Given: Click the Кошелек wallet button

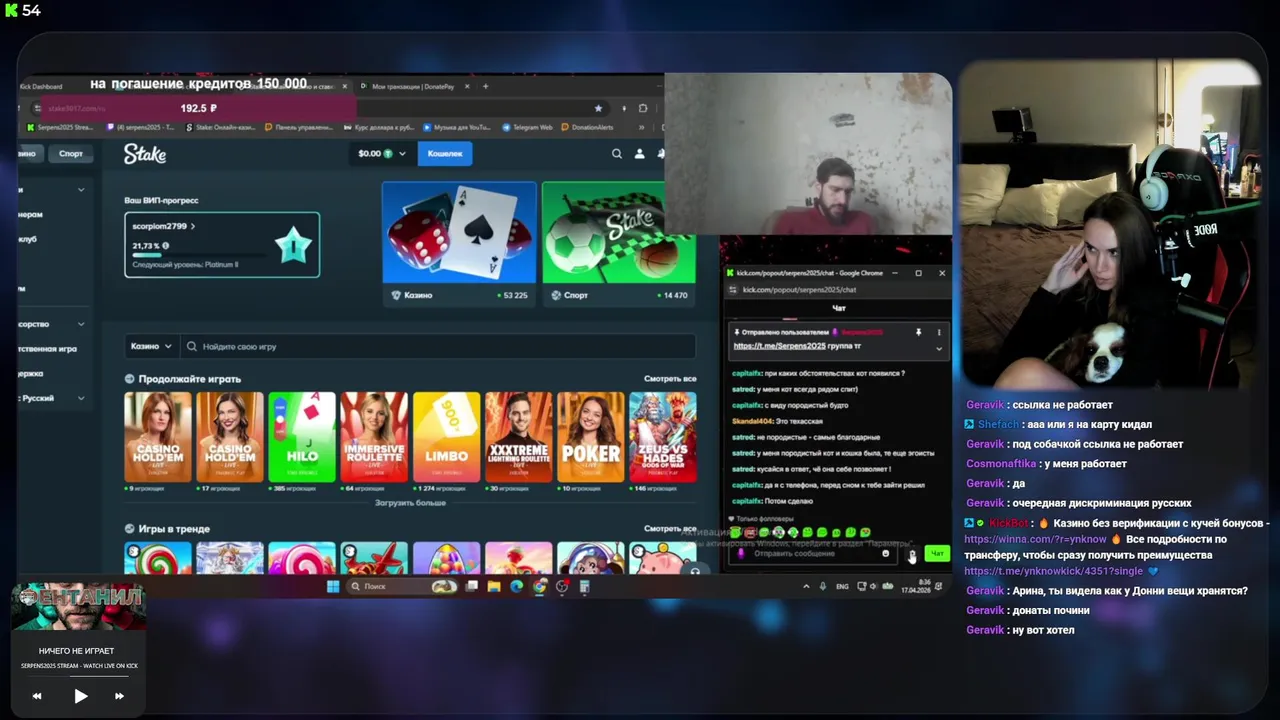Looking at the screenshot, I should click(x=445, y=154).
